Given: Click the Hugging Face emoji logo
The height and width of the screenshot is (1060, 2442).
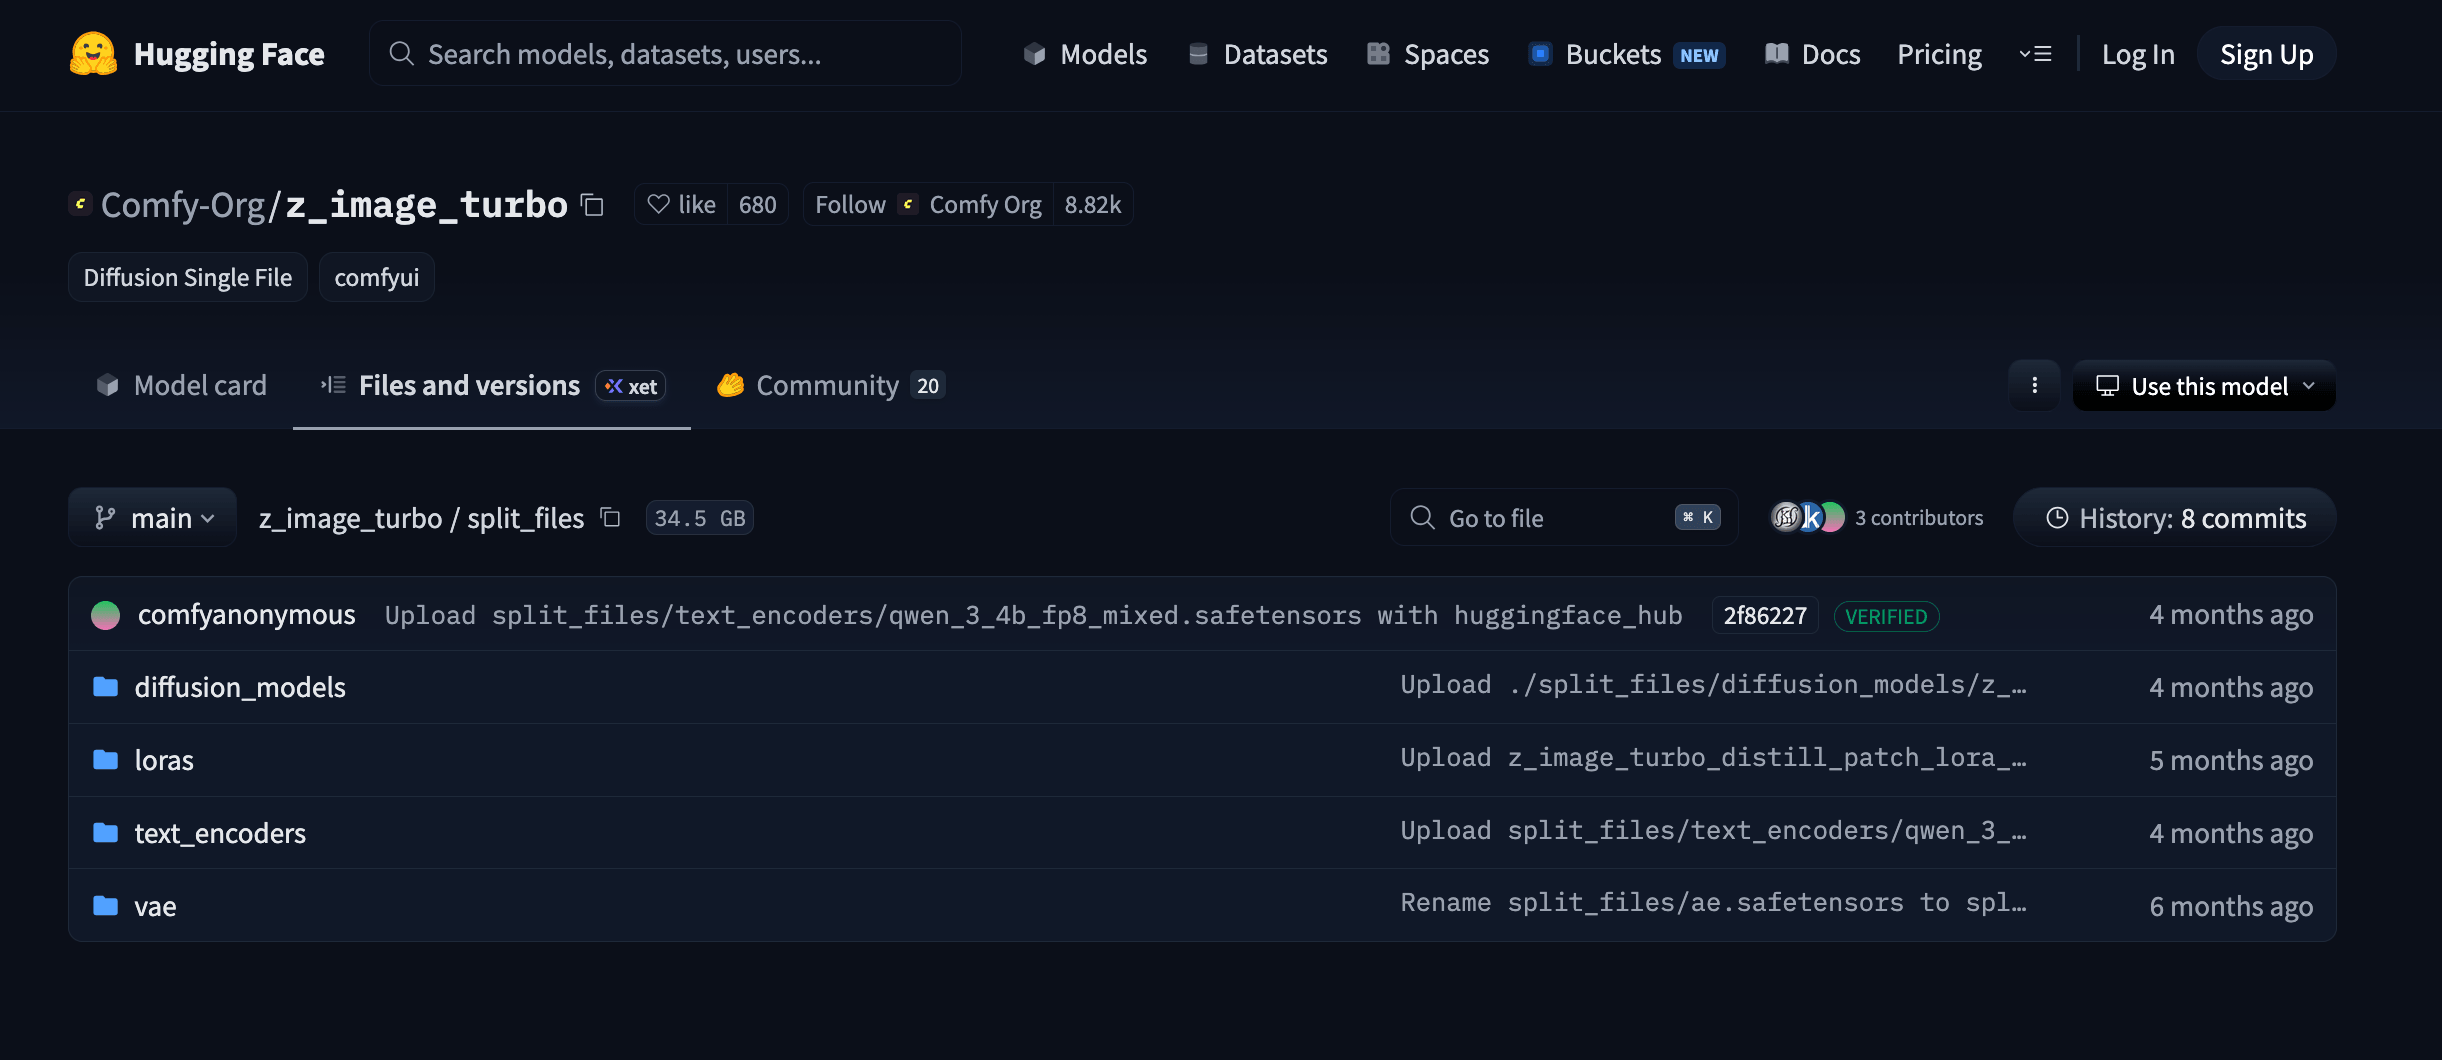Looking at the screenshot, I should coord(93,54).
